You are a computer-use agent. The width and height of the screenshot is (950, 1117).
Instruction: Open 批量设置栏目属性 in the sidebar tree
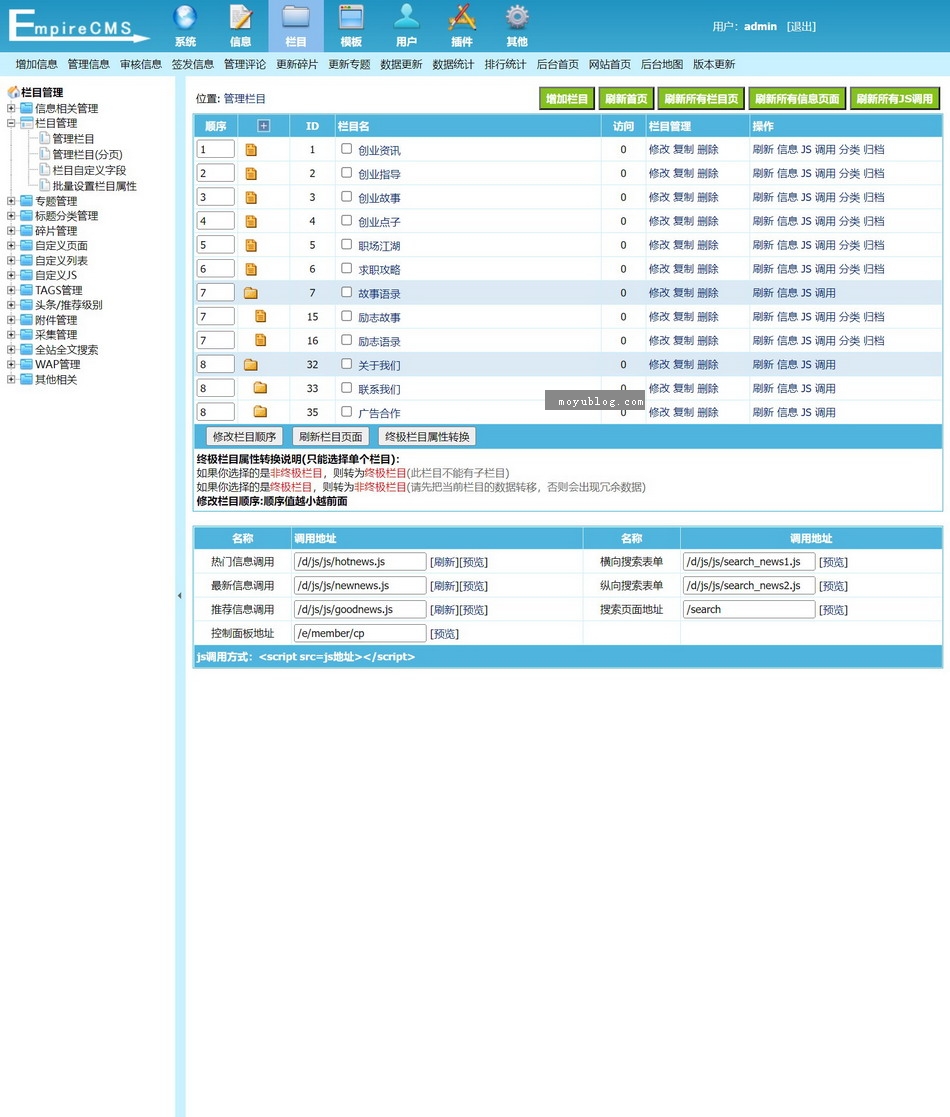coord(94,186)
